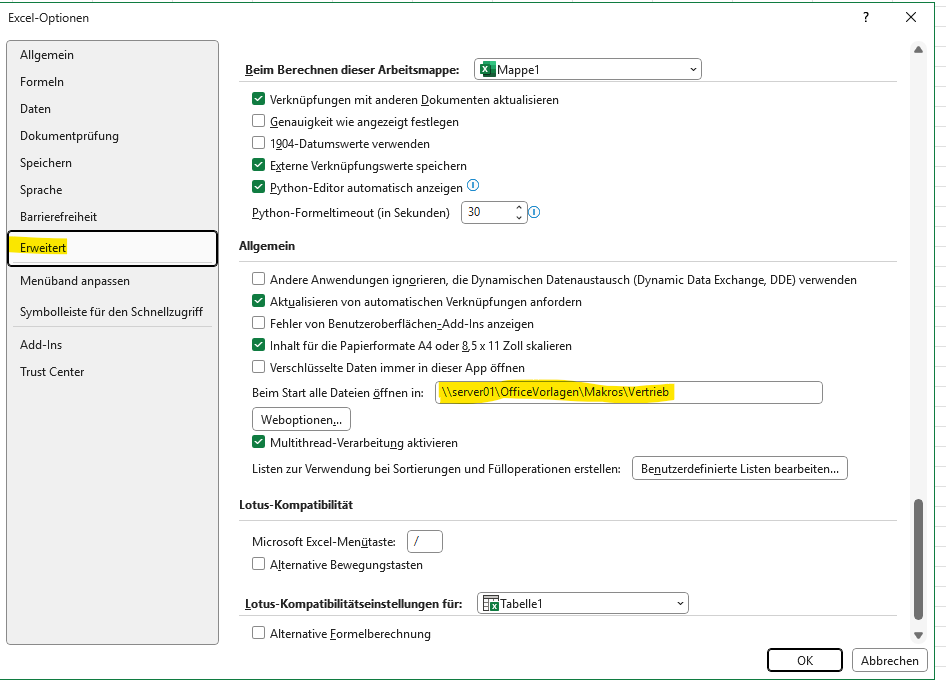946x680 pixels.
Task: Open the Trust Center category
Action: pos(112,372)
